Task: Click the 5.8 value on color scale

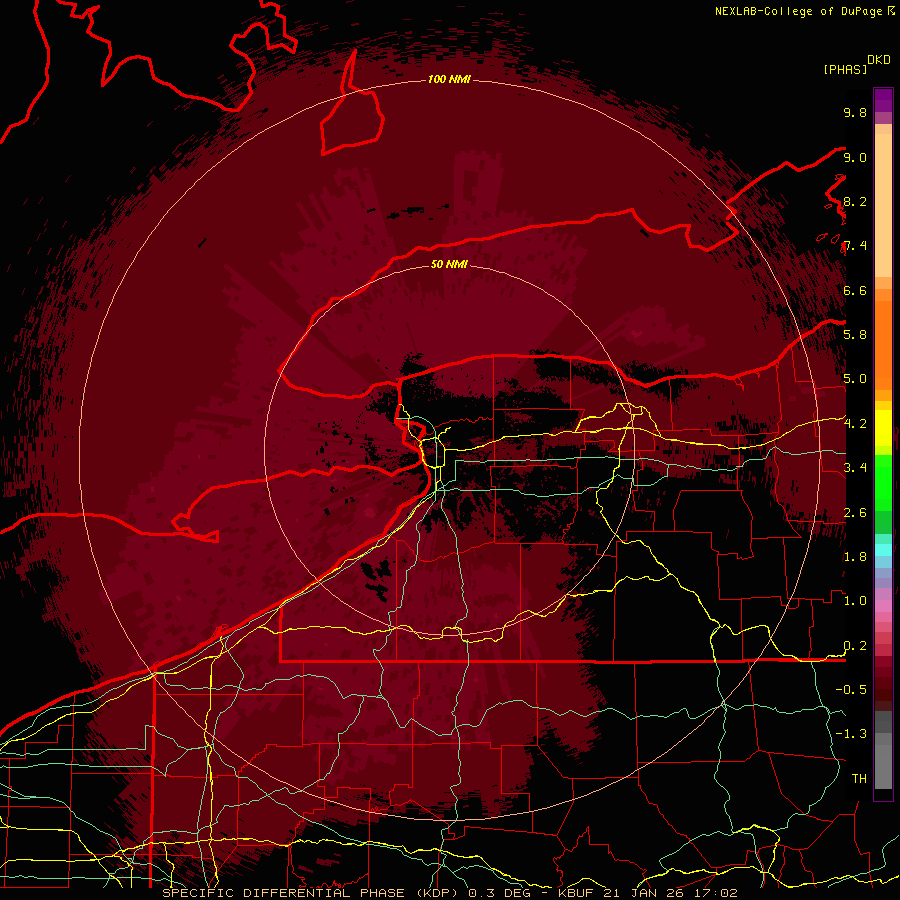Action: click(x=855, y=334)
